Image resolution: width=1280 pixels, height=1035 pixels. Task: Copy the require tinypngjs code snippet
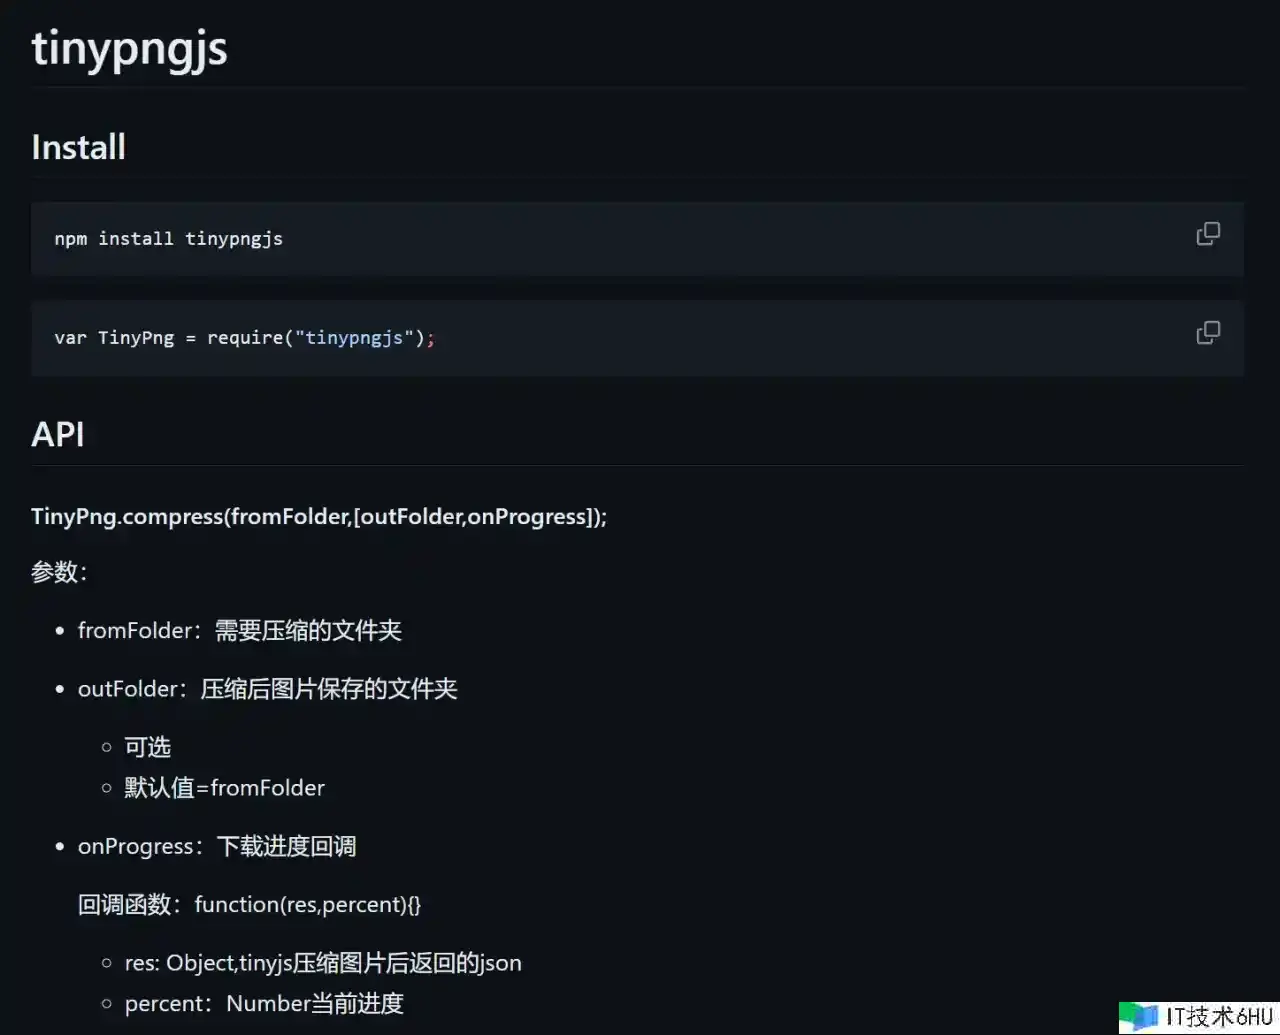pyautogui.click(x=1208, y=333)
